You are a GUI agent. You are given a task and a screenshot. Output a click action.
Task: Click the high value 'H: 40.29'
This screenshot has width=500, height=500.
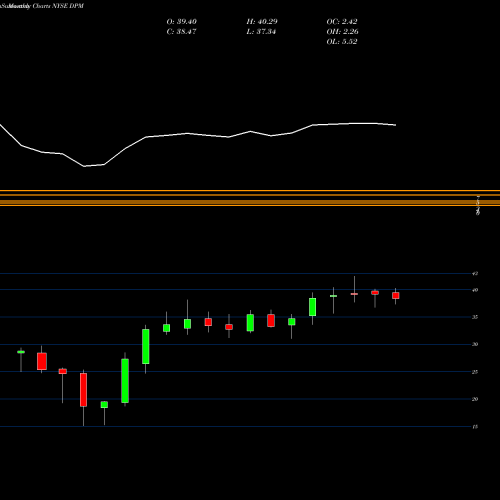point(262,22)
